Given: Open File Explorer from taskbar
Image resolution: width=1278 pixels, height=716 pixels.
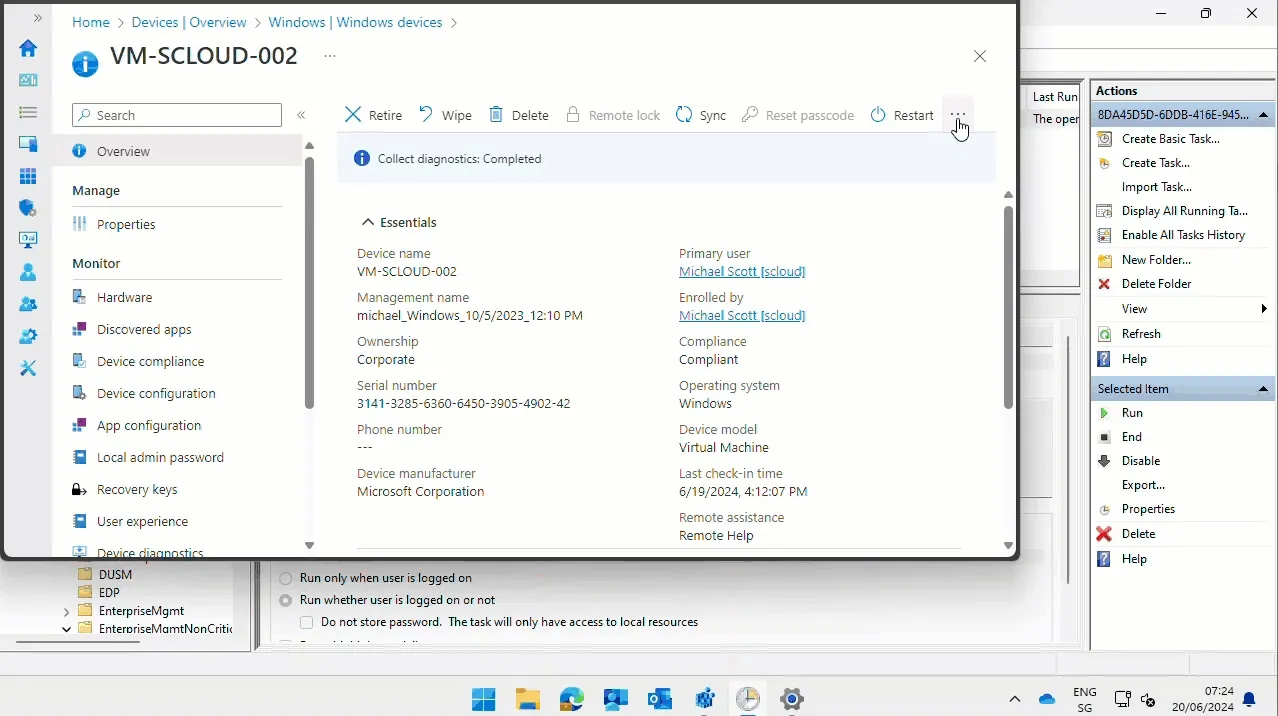Looking at the screenshot, I should 528,699.
